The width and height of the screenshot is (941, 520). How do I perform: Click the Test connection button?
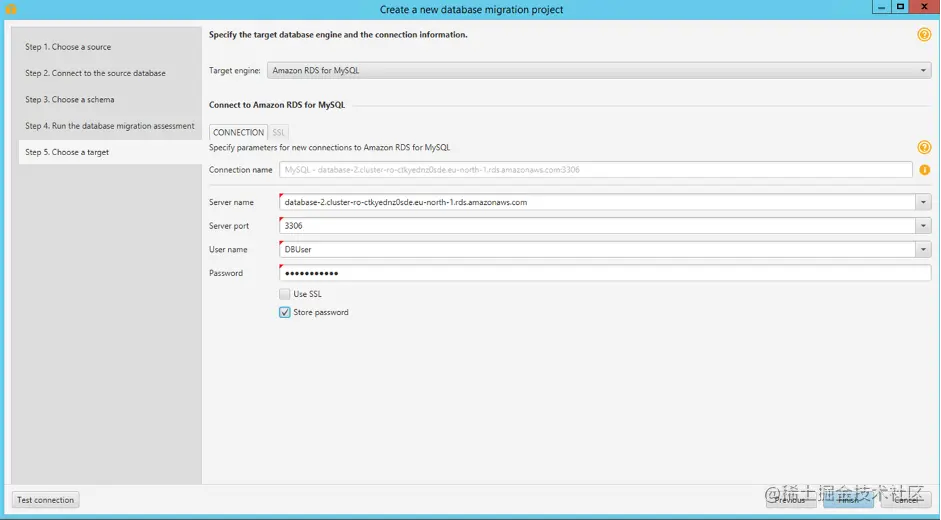click(x=46, y=500)
